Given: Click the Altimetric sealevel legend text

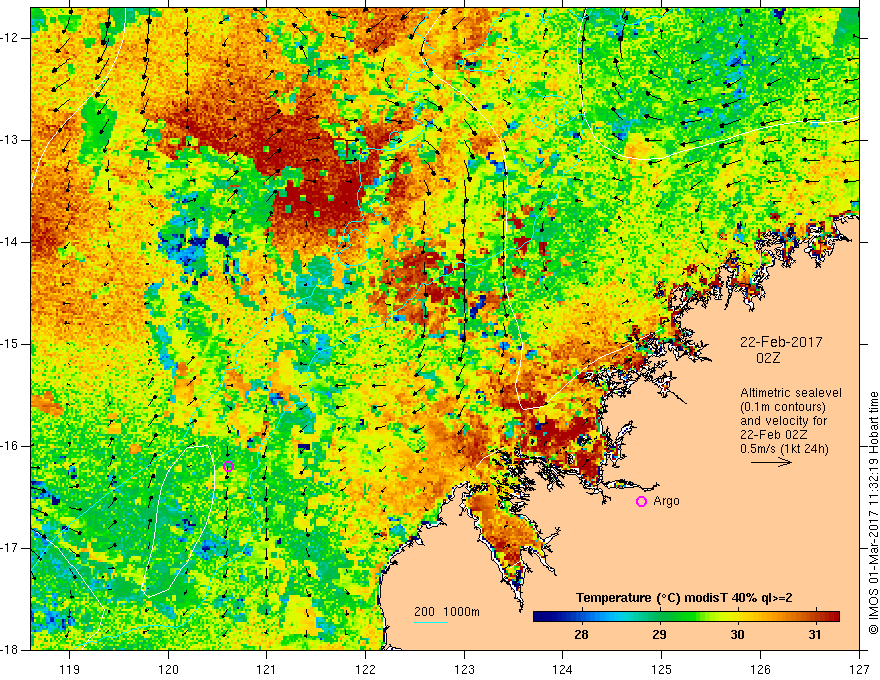Looking at the screenshot, I should click(791, 421).
